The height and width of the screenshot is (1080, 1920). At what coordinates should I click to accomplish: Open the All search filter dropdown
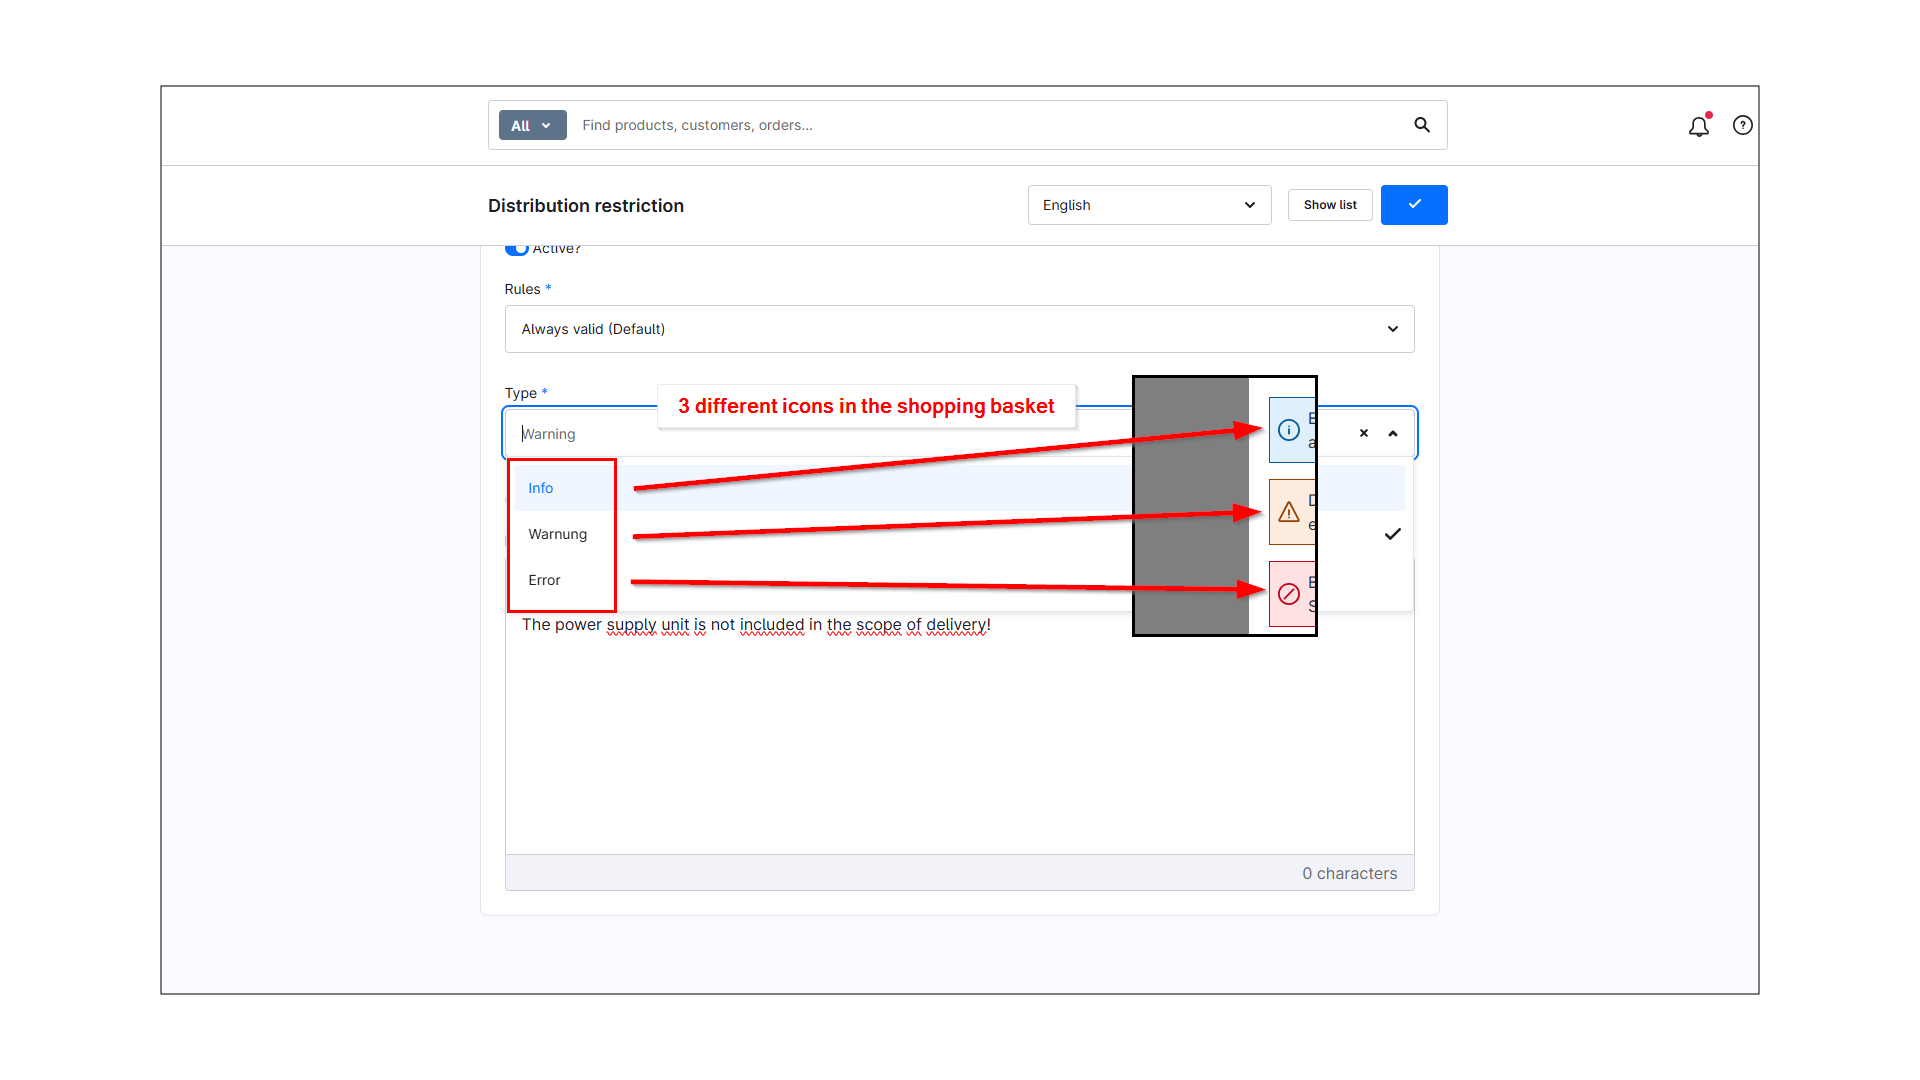[x=532, y=125]
